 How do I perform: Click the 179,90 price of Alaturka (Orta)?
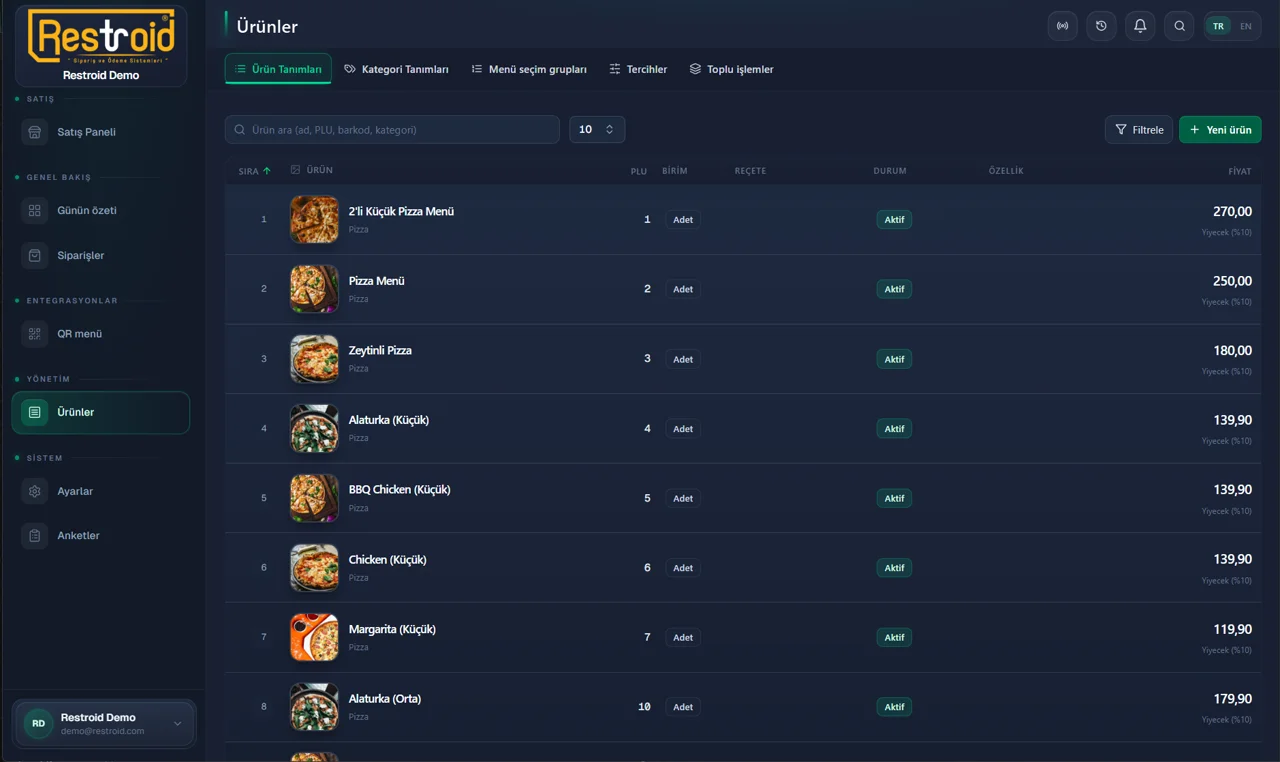coord(1232,699)
